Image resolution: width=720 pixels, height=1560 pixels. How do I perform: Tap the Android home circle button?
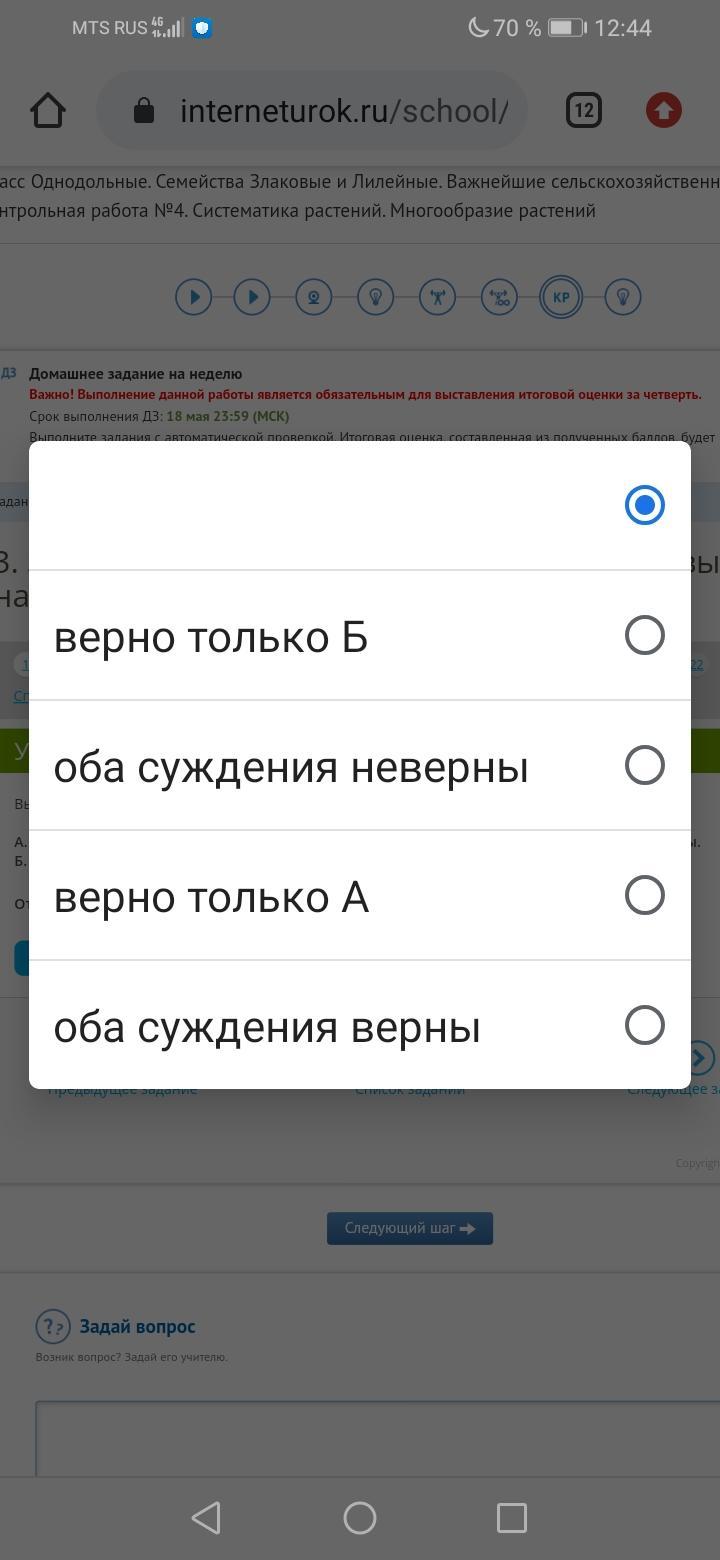[x=360, y=1518]
